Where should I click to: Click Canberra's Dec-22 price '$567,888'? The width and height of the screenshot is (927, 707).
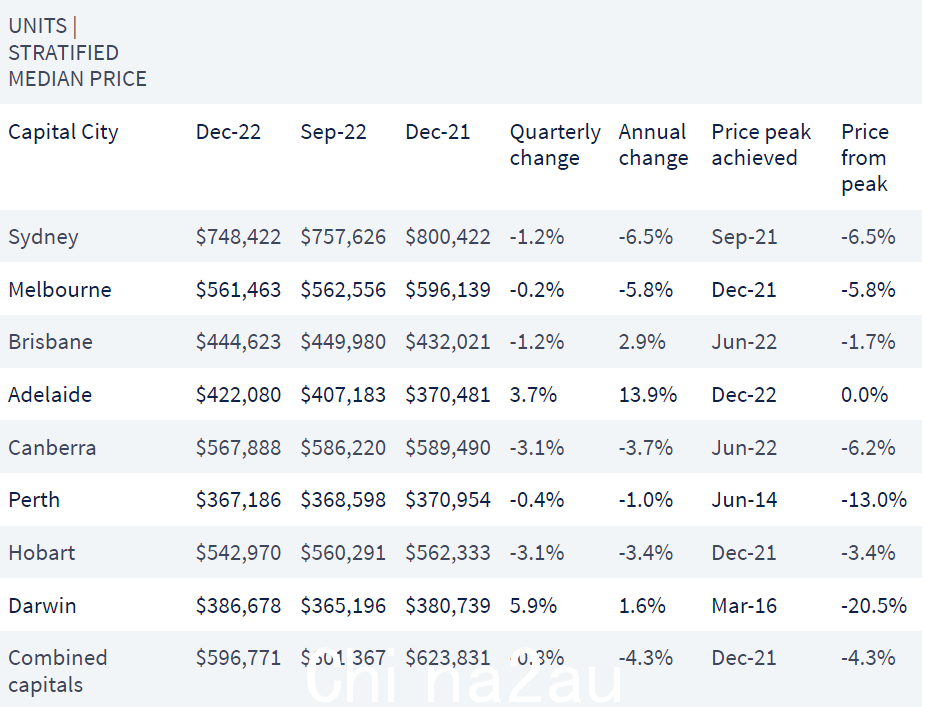[x=238, y=447]
